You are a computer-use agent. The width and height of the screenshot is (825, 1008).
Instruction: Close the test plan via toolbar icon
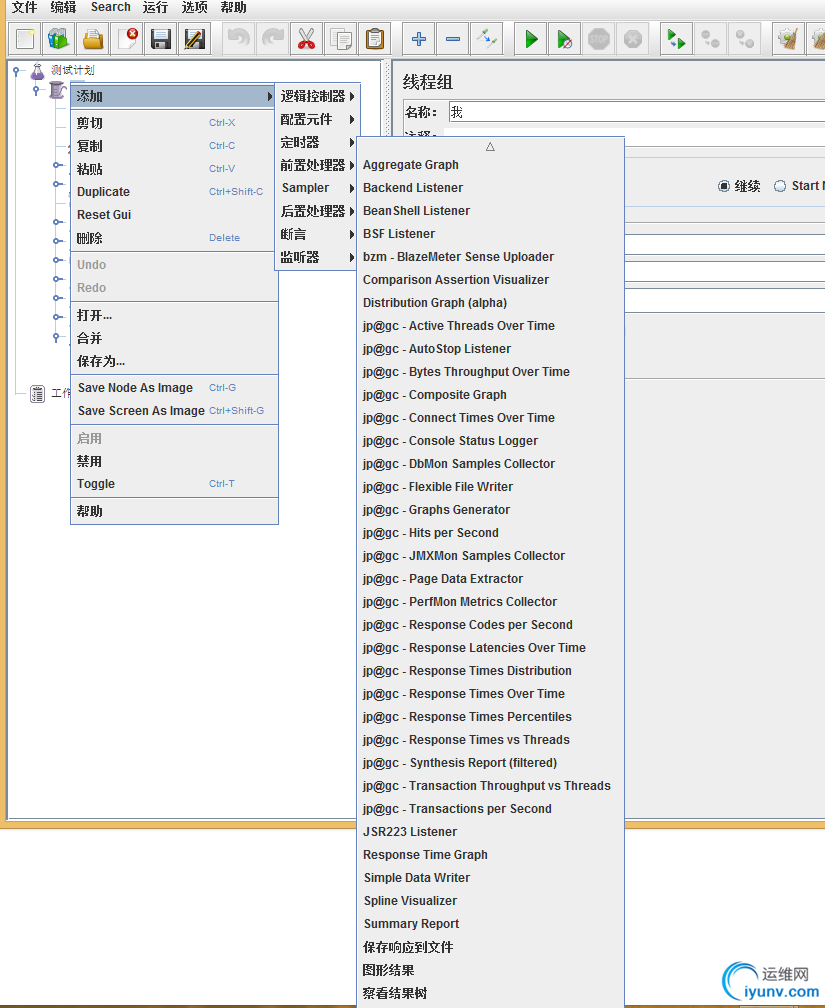127,39
